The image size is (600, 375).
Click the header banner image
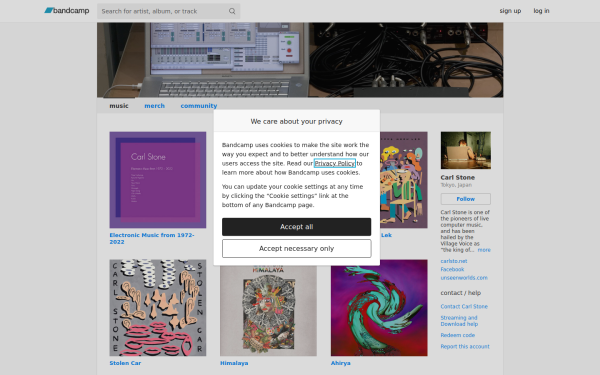pyautogui.click(x=300, y=60)
